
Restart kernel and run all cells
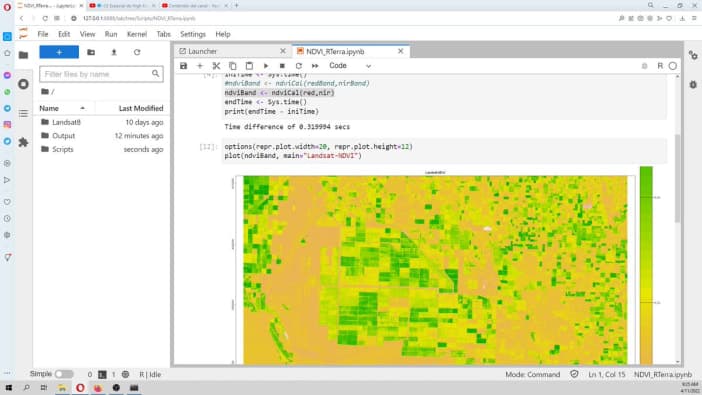click(x=315, y=66)
